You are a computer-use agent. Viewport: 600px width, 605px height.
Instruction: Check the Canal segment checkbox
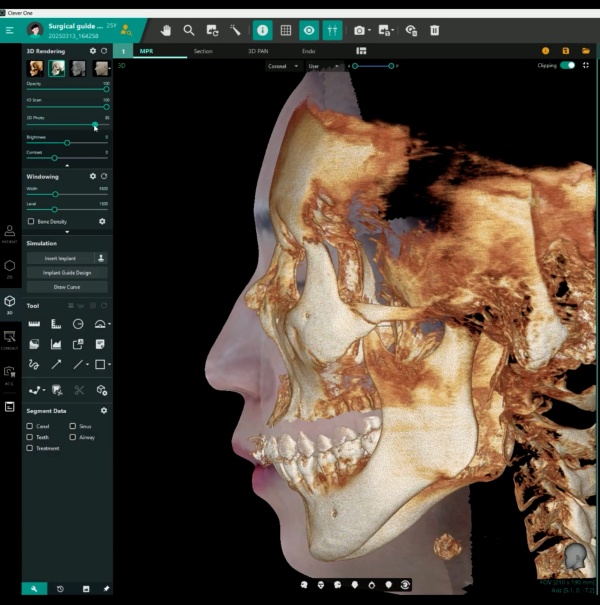pos(30,426)
